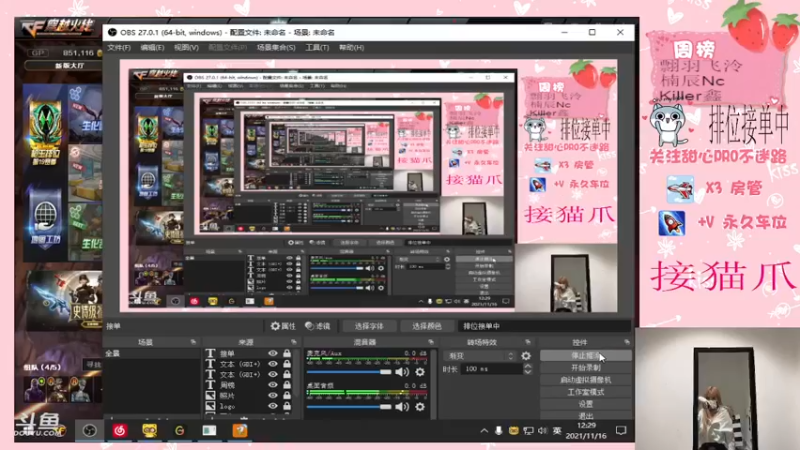The width and height of the screenshot is (800, 450).
Task: Open OBS application icon menu in title bar
Action: point(112,32)
